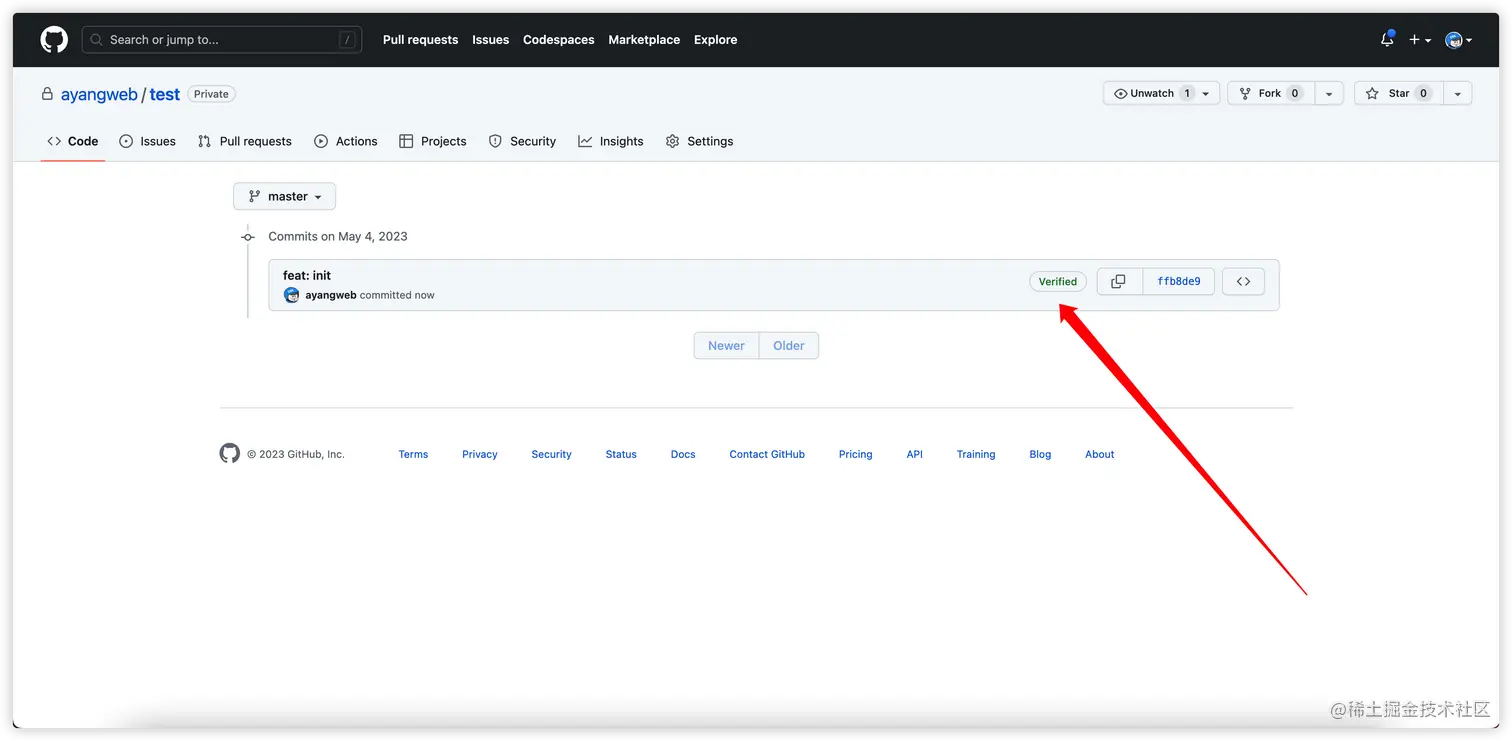Switch to the Issues repository tab

tap(147, 142)
